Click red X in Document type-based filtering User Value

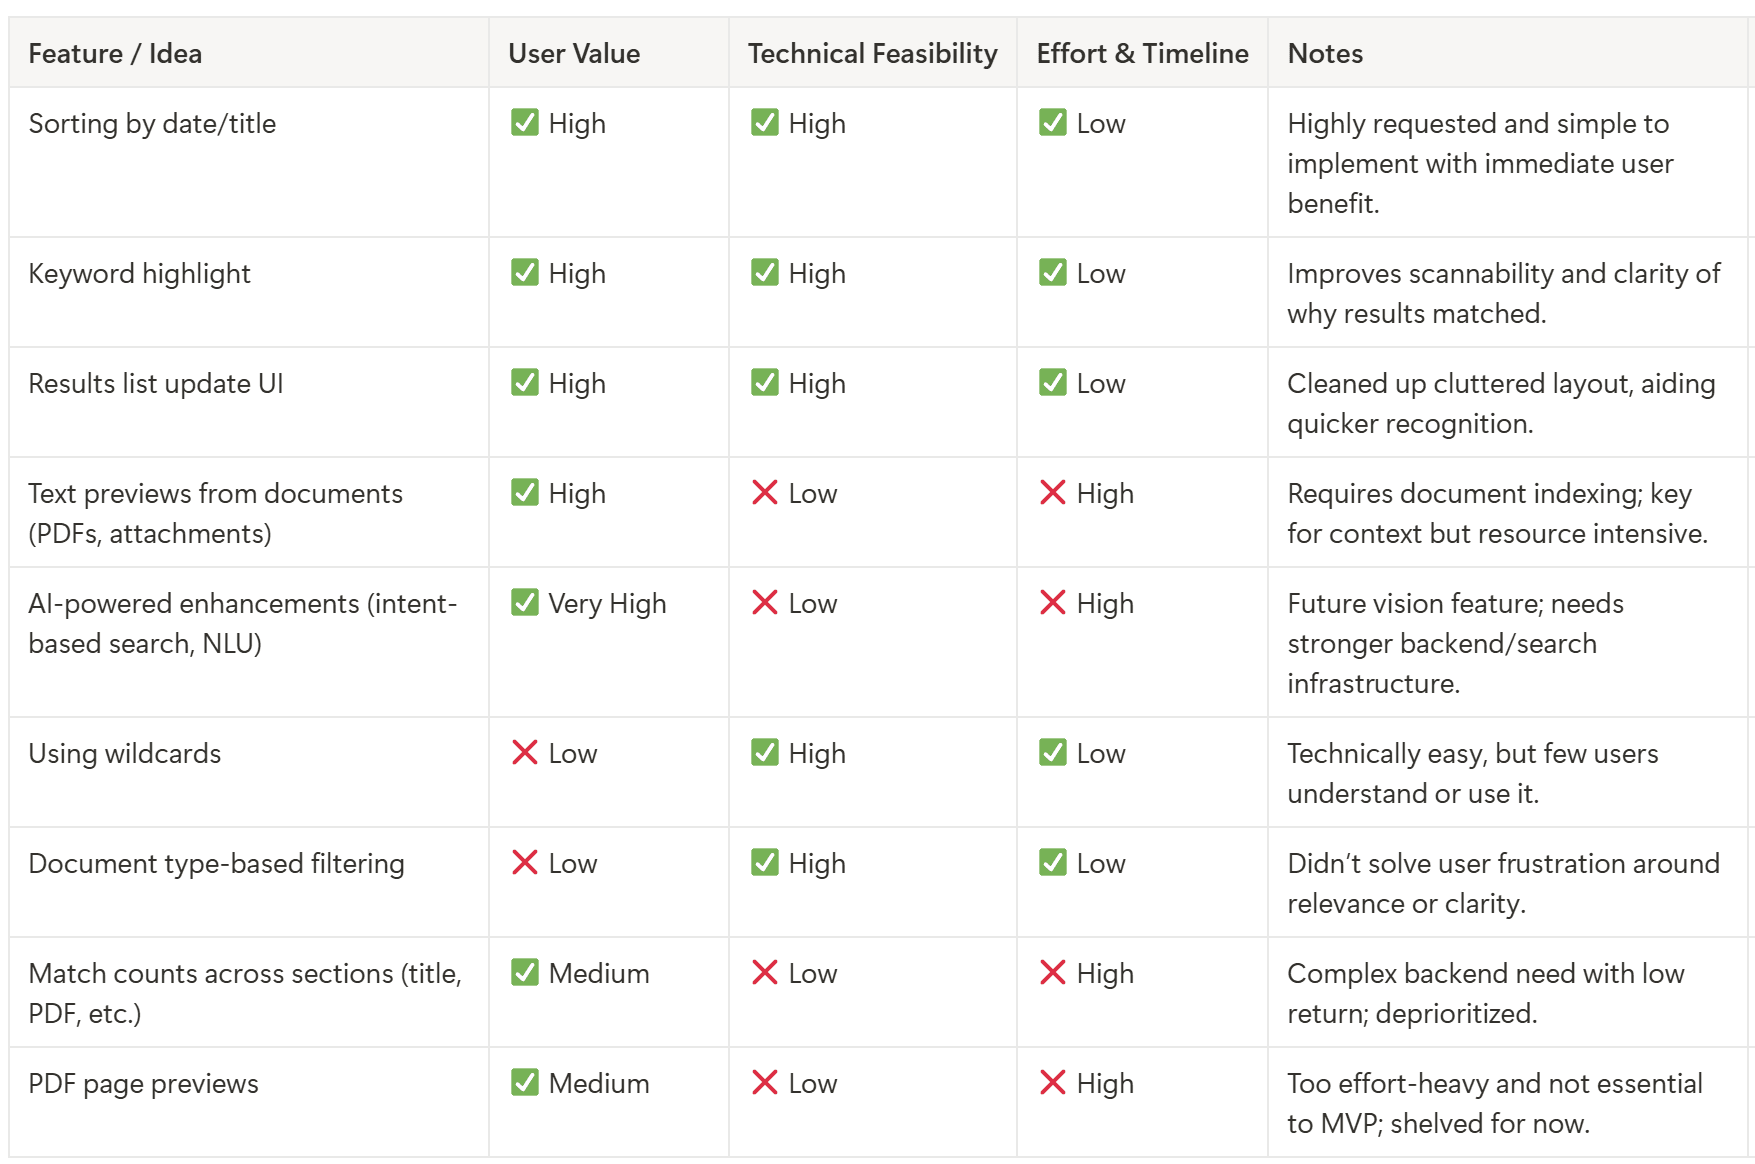click(524, 862)
